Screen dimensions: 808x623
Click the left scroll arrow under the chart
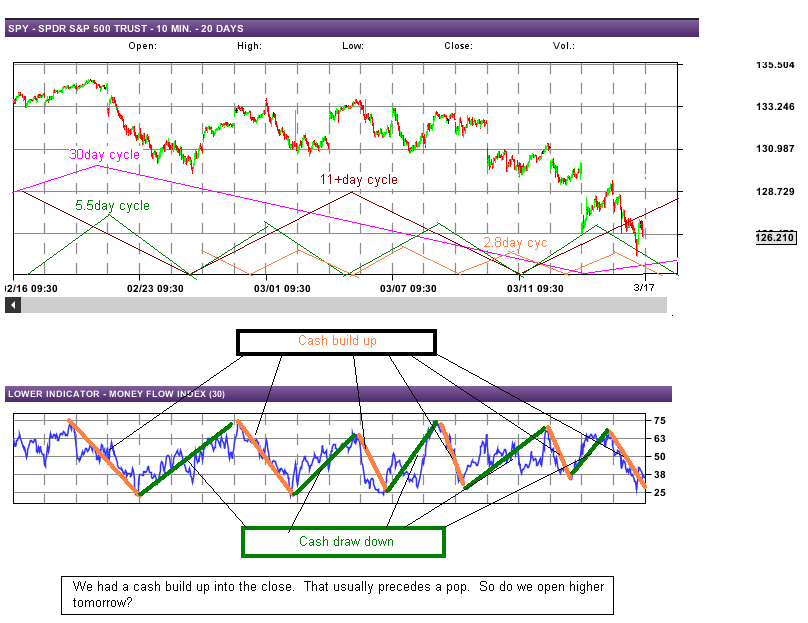click(13, 305)
